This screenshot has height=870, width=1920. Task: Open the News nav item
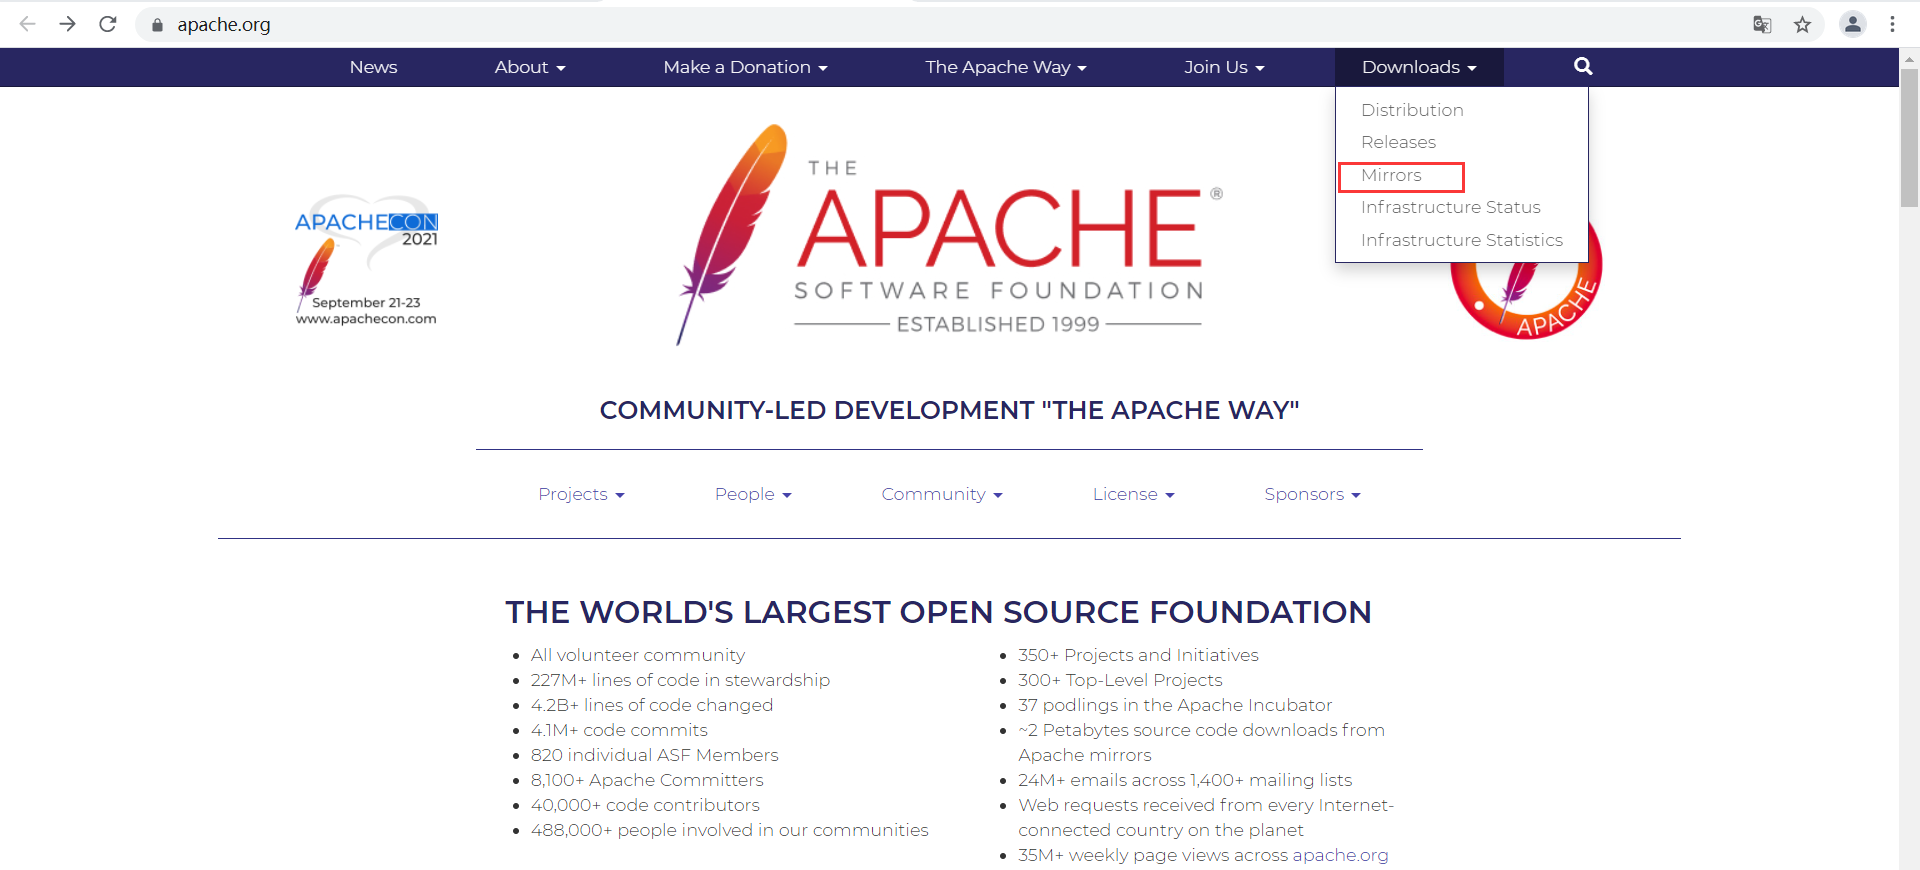[x=373, y=67]
